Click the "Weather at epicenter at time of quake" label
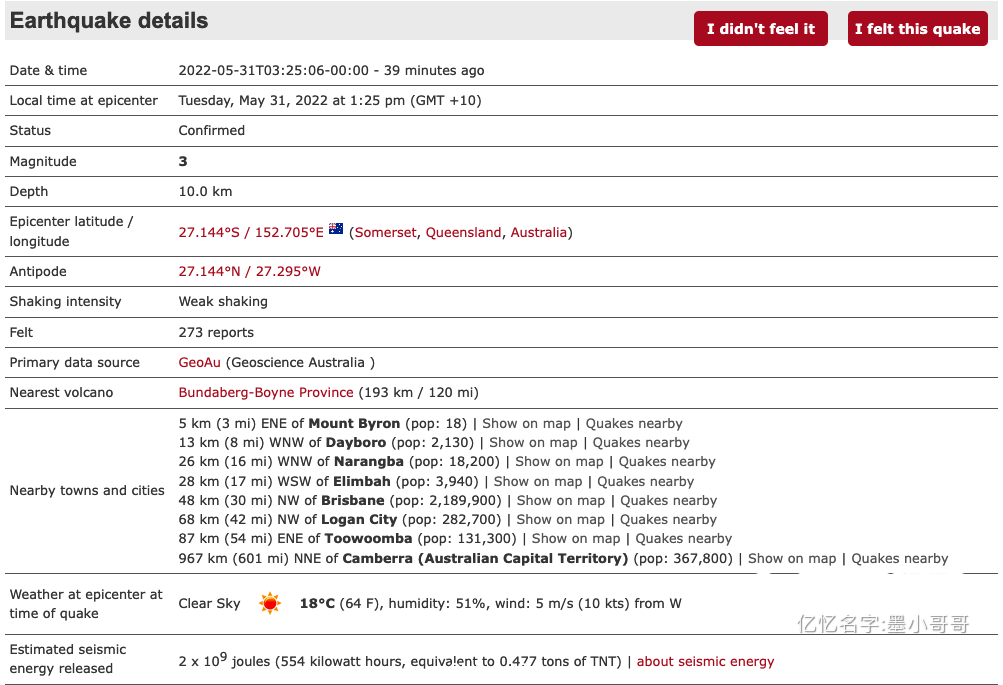 (x=86, y=604)
